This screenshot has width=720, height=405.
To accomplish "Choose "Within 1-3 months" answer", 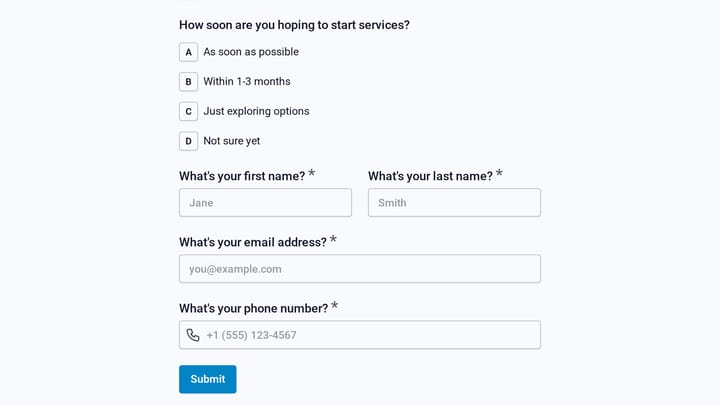I will point(247,82).
